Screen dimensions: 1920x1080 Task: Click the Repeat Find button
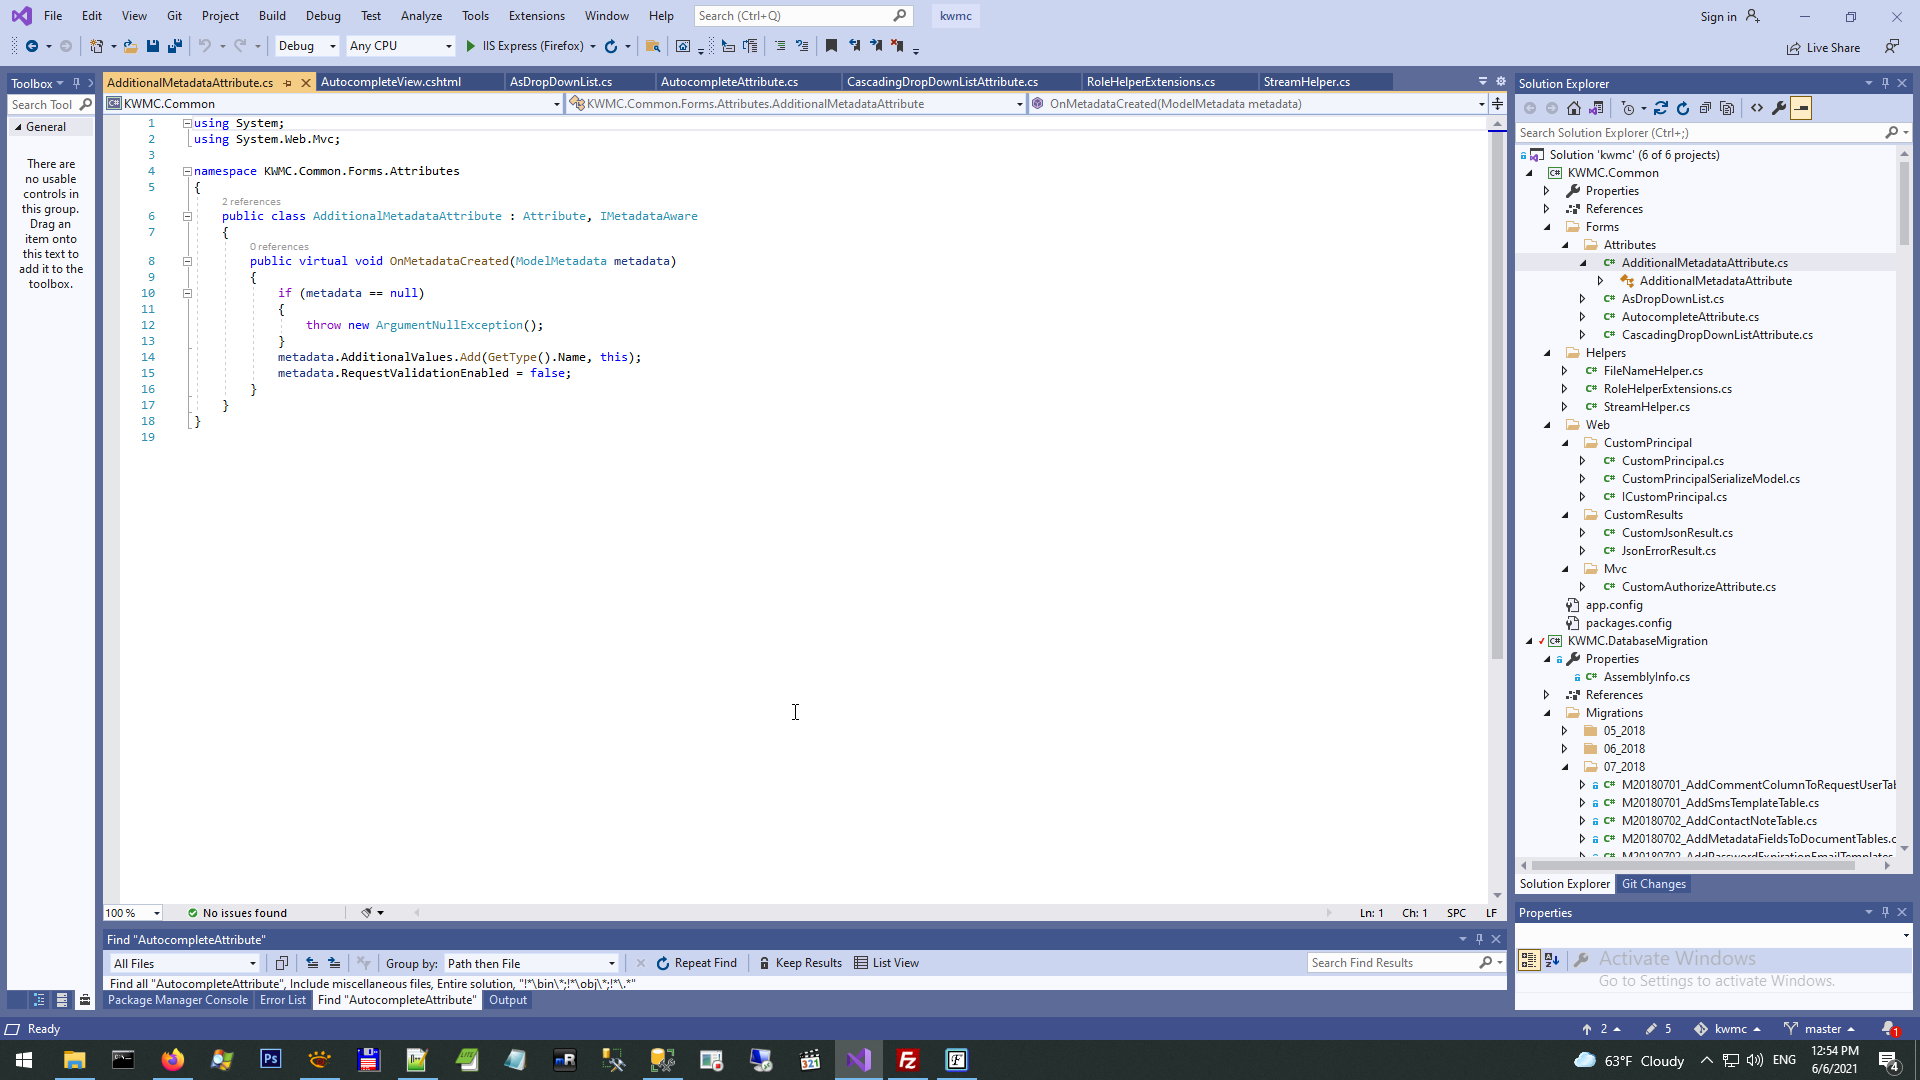coord(696,963)
